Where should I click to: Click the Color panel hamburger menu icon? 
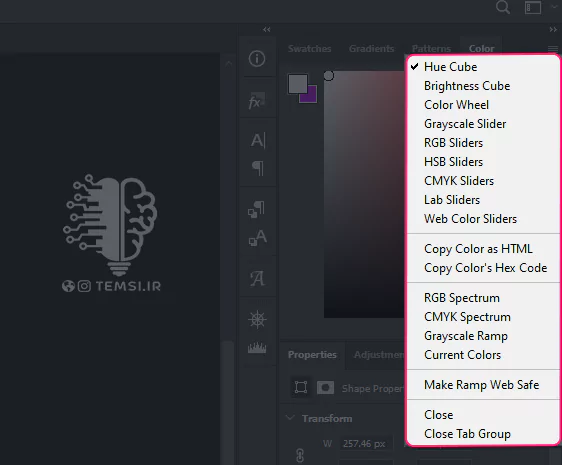point(553,48)
